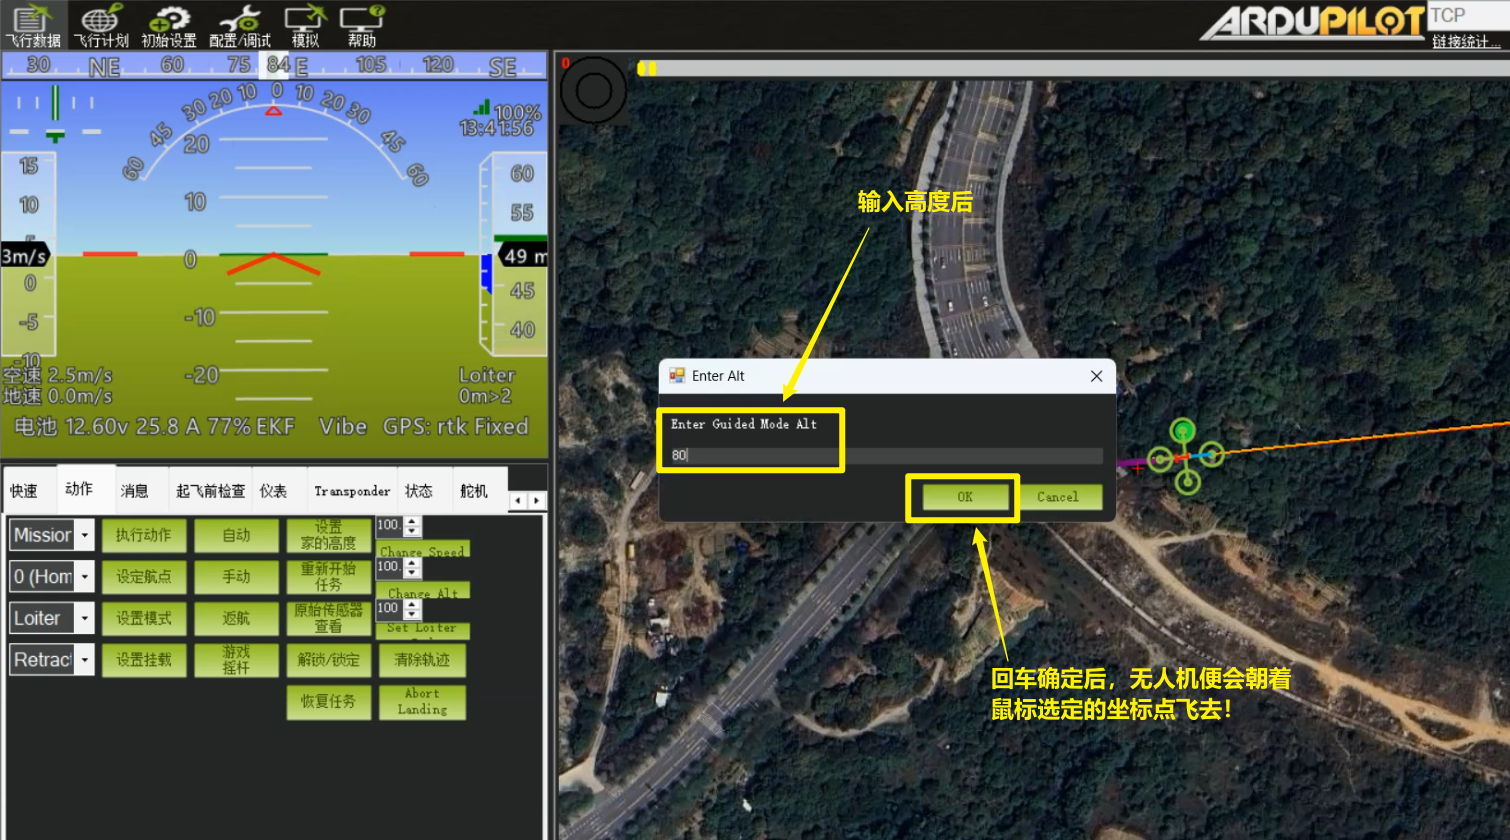Screen dimensions: 1510x840
Task: Open the 配置/调试 config tuning page
Action: (240, 25)
